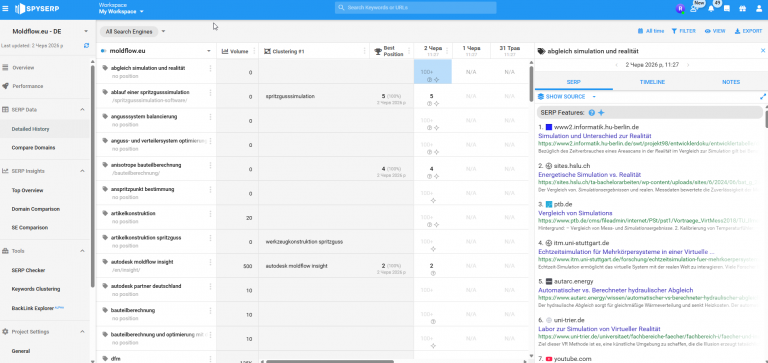Expand the SERP panel to fullscreen
This screenshot has width=768, height=363.
point(763,97)
